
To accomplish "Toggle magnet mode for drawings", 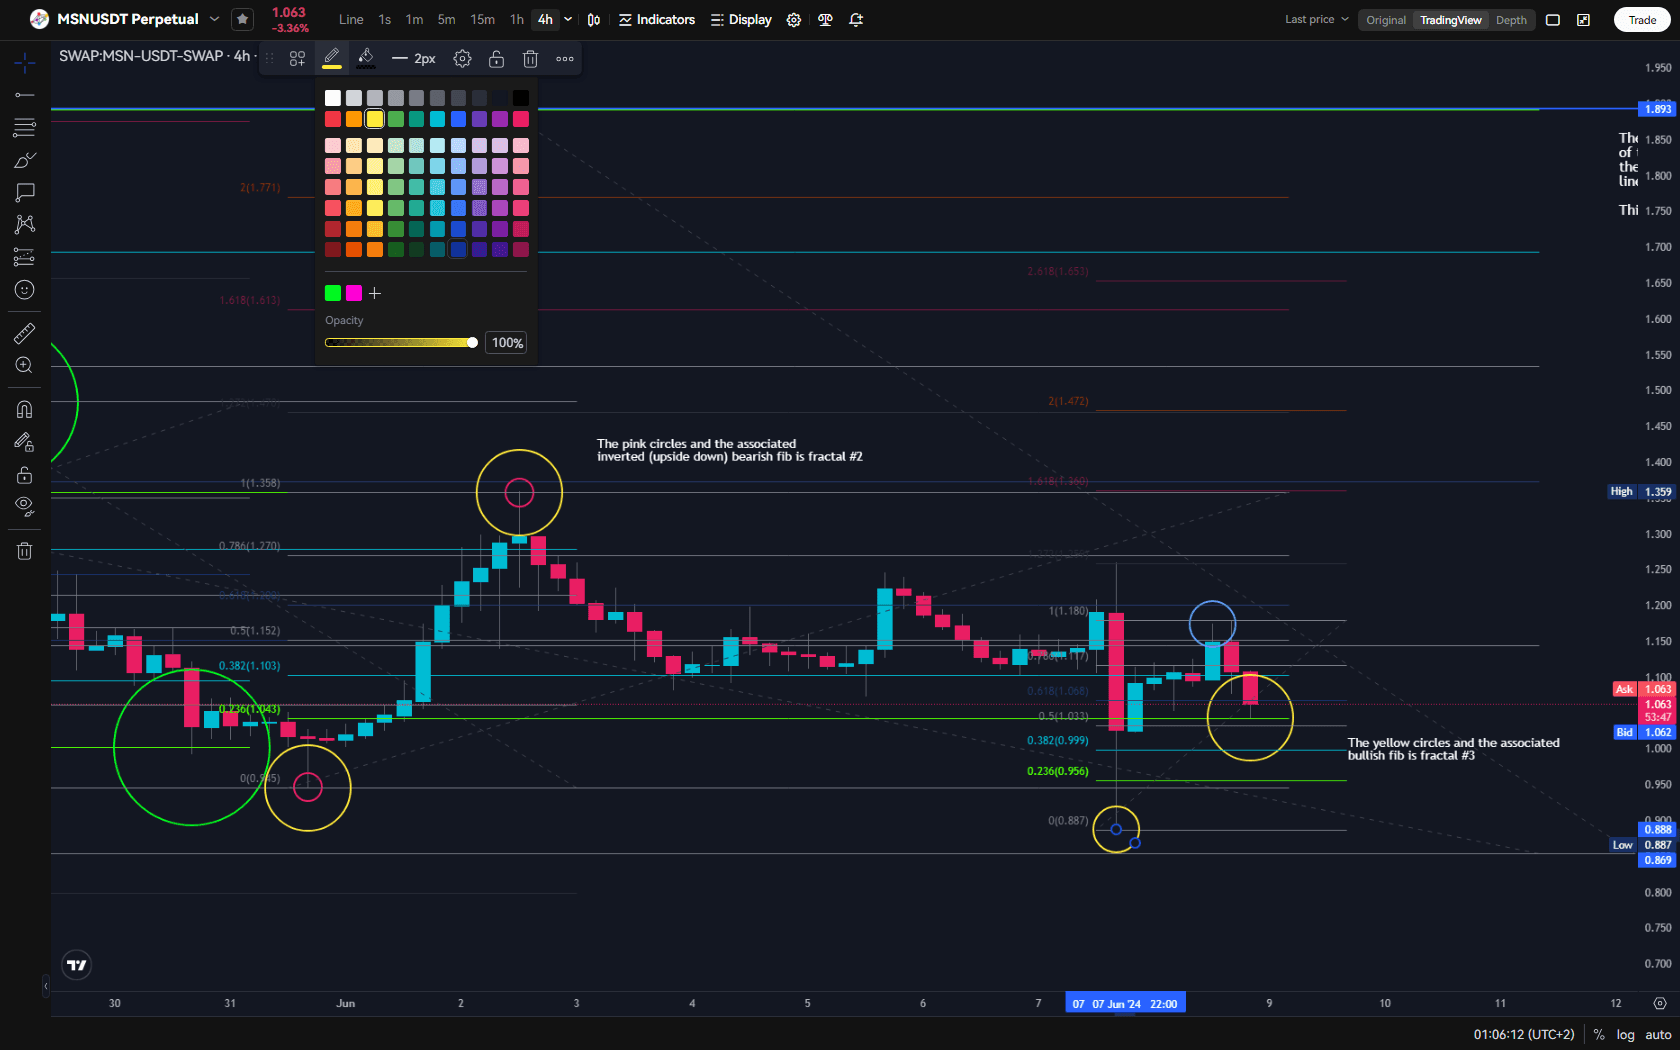I will click(x=25, y=409).
